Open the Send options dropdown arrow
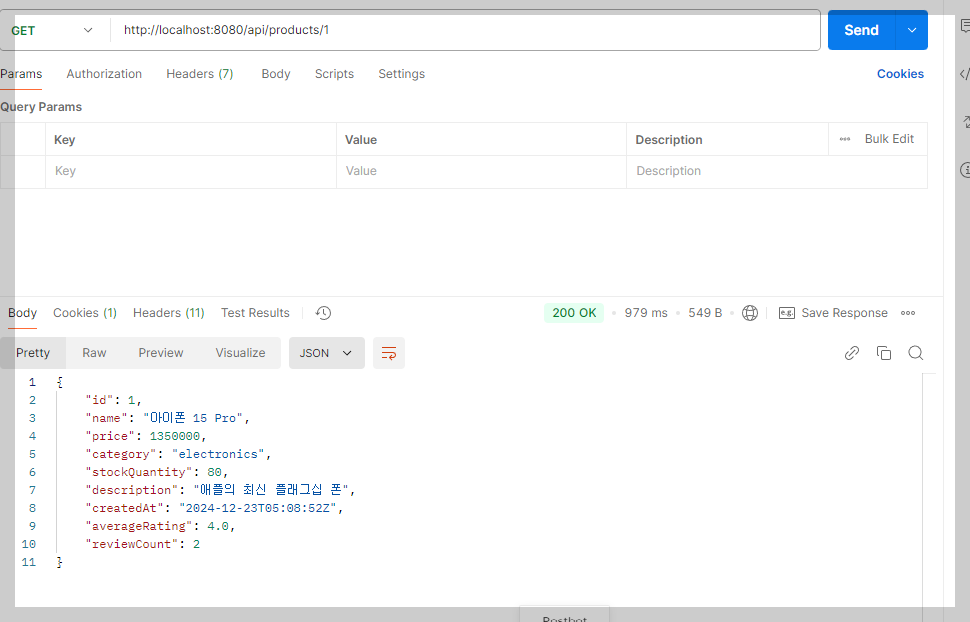Screen dimensions: 970x622 912,30
